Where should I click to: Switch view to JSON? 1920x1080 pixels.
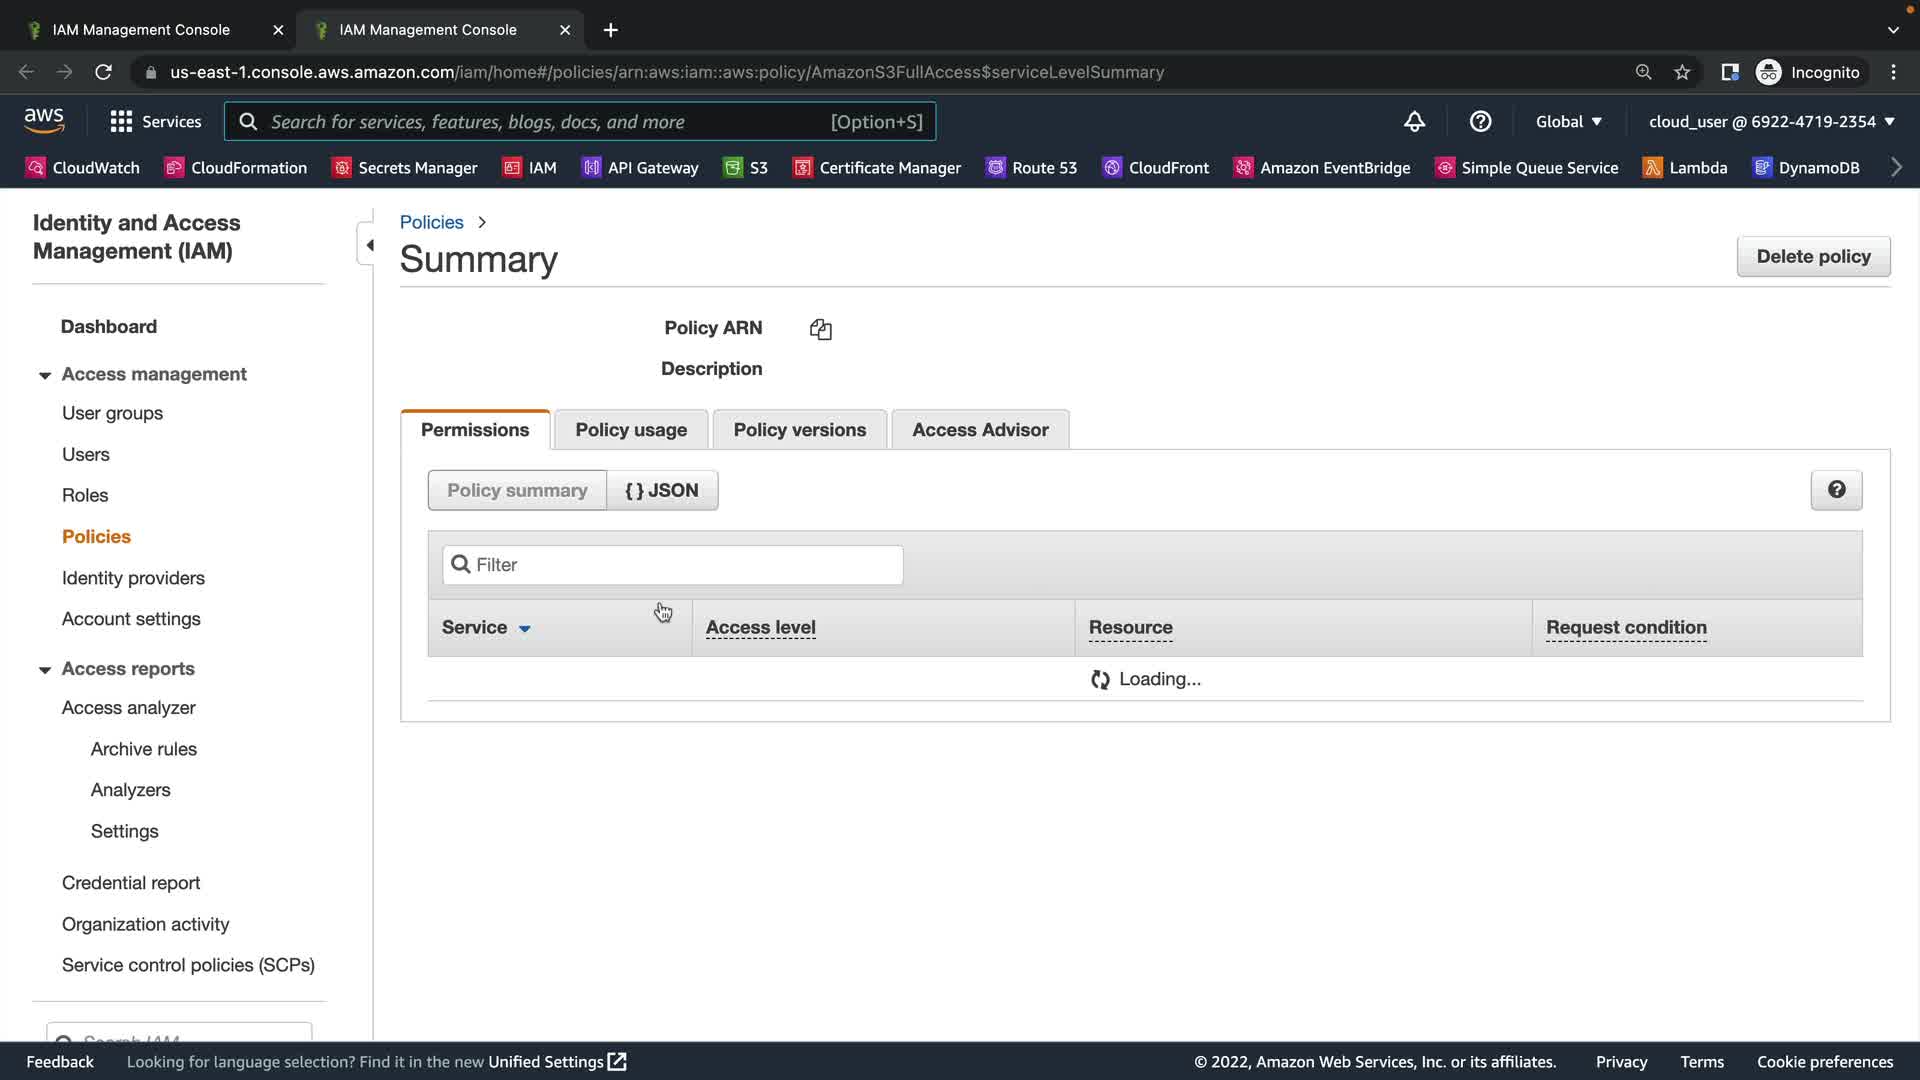tap(662, 490)
